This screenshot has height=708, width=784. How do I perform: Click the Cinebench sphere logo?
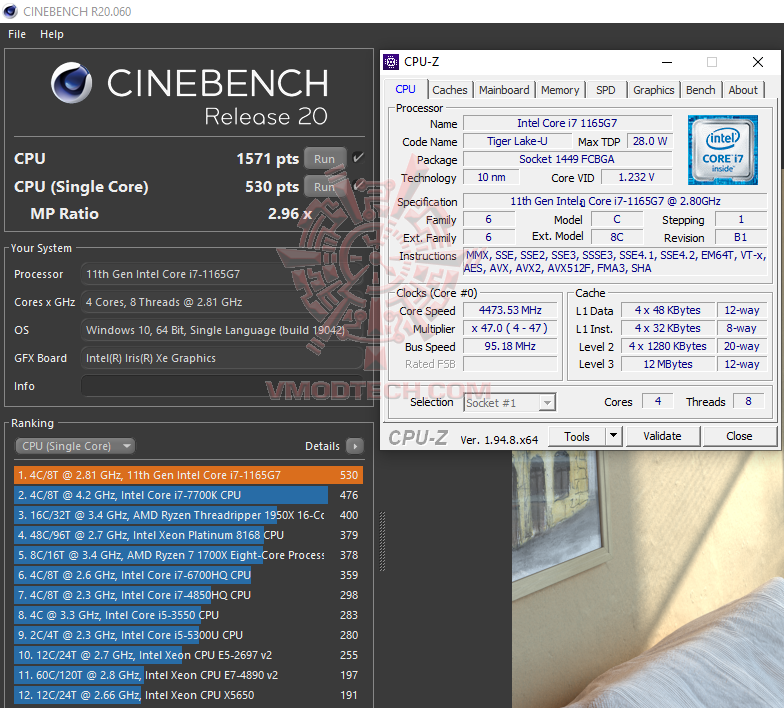point(72,82)
